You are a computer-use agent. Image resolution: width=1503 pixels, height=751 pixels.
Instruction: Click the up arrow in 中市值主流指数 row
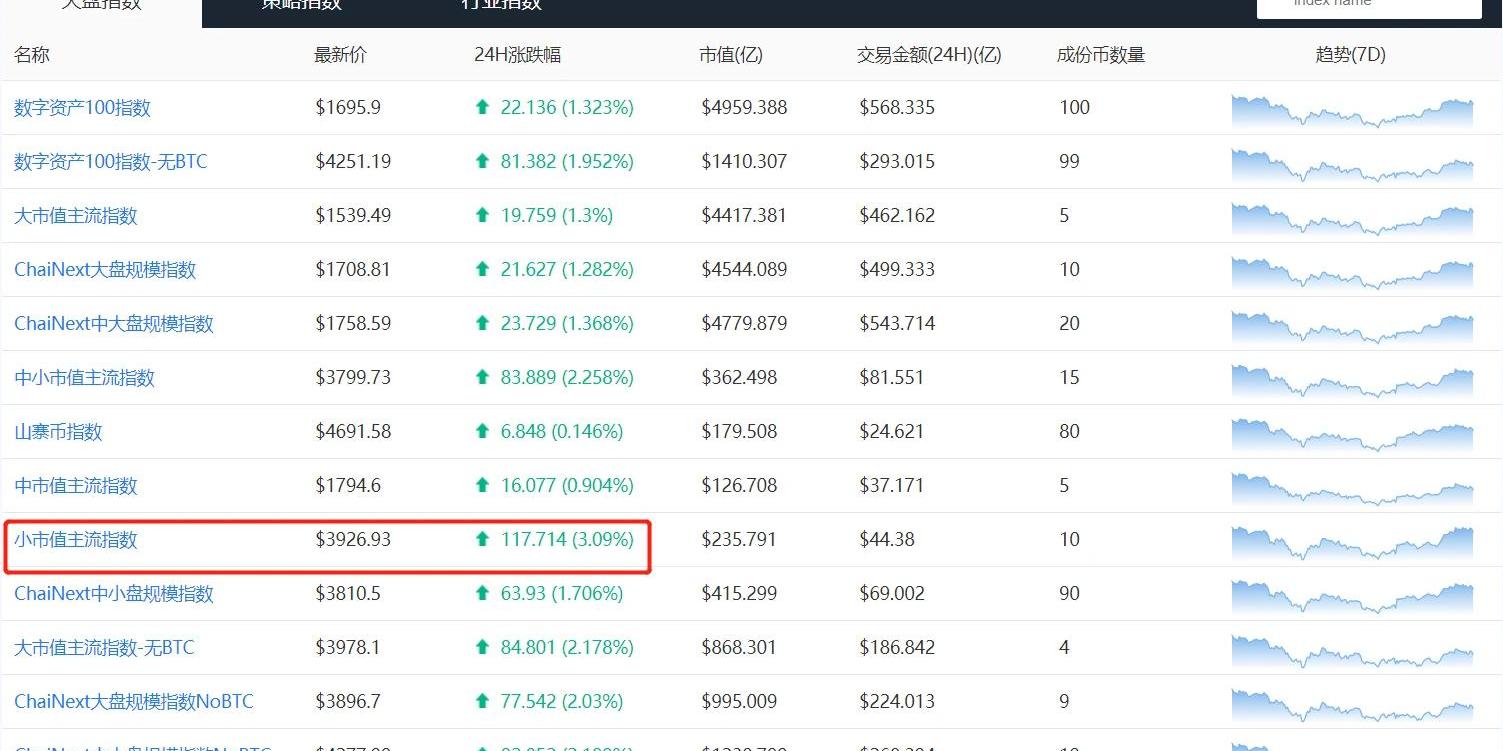(483, 486)
